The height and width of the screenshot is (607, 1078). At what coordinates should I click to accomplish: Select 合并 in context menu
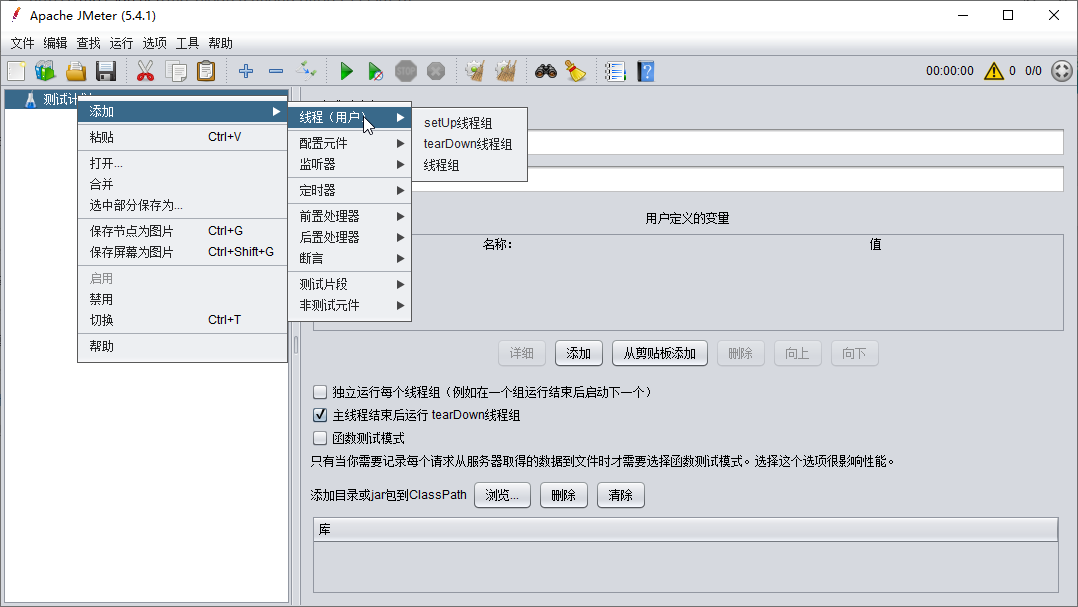[x=183, y=184]
